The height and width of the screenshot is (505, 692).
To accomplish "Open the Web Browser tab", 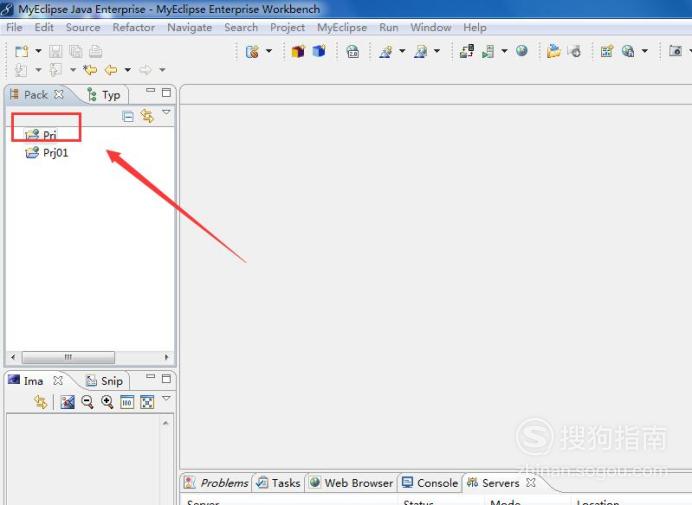I will tap(351, 483).
